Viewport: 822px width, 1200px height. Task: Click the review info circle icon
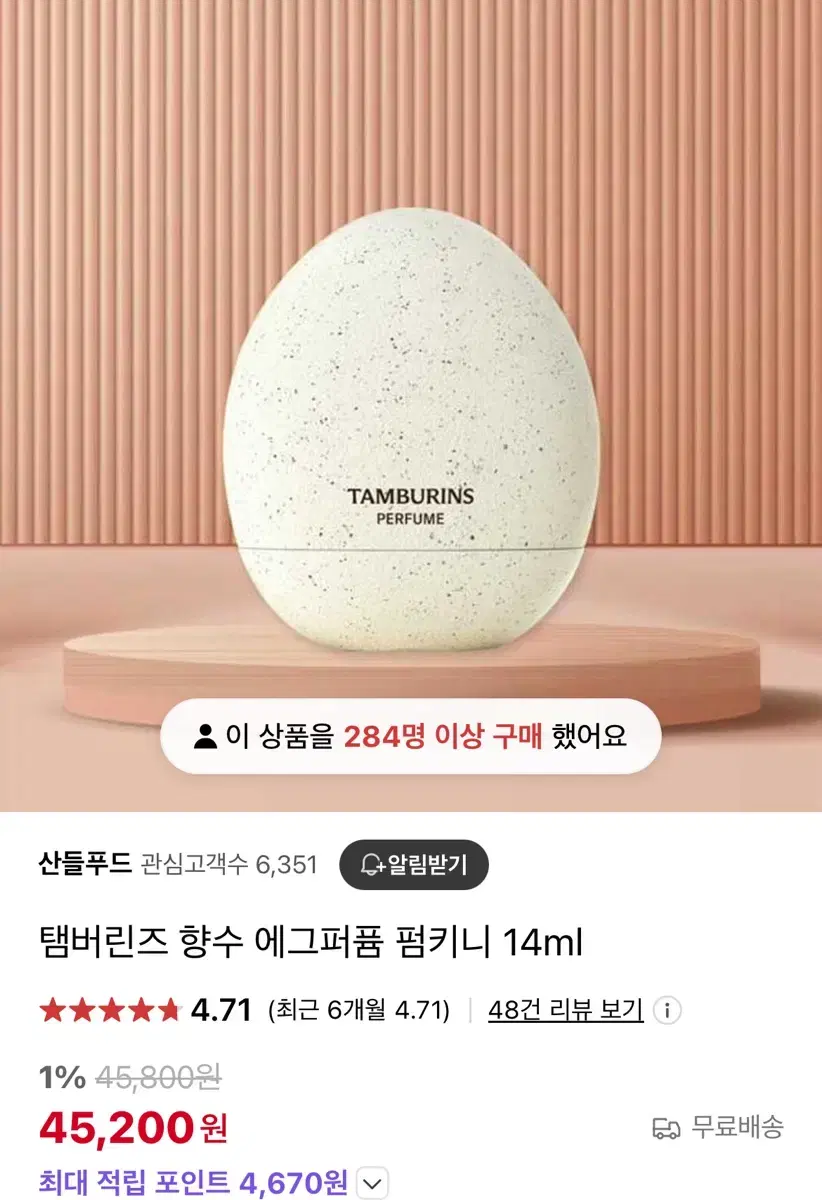coord(668,1010)
